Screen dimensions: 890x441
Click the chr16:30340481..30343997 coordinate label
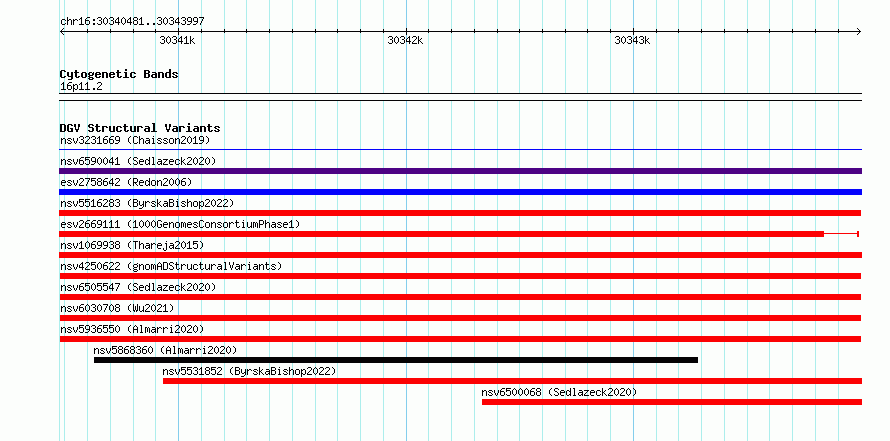click(132, 22)
